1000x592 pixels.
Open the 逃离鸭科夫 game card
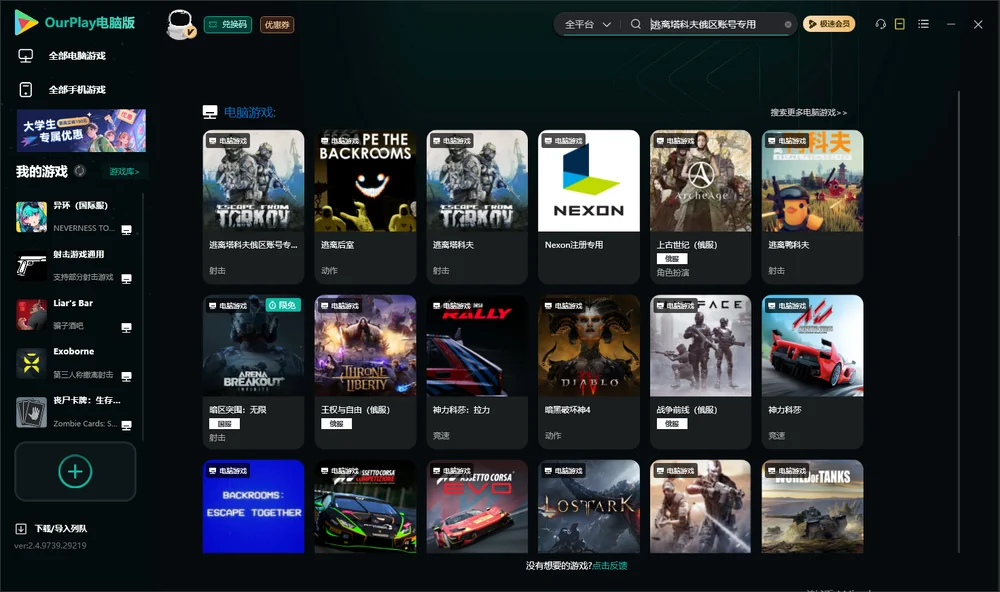[x=812, y=207]
